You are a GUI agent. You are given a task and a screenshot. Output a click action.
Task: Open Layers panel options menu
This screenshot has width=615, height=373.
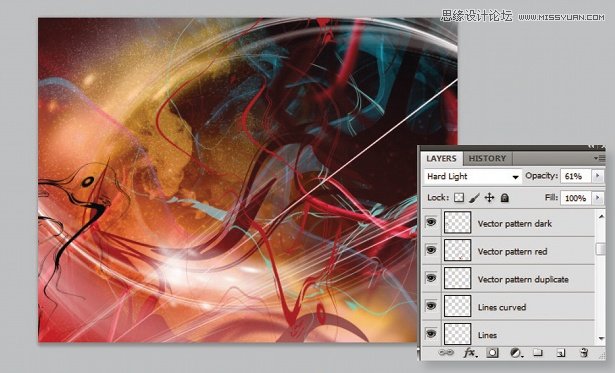(x=600, y=158)
